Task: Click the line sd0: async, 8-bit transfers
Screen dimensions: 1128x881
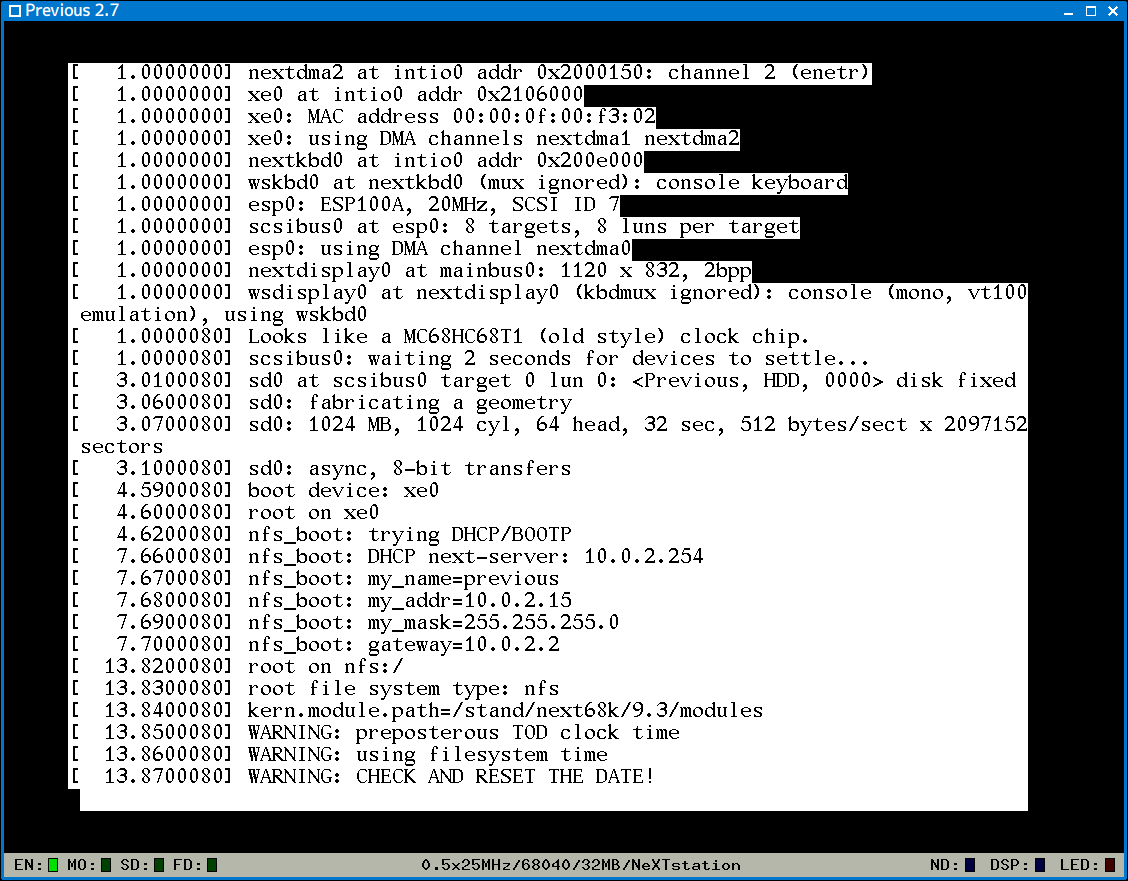Action: pos(321,469)
